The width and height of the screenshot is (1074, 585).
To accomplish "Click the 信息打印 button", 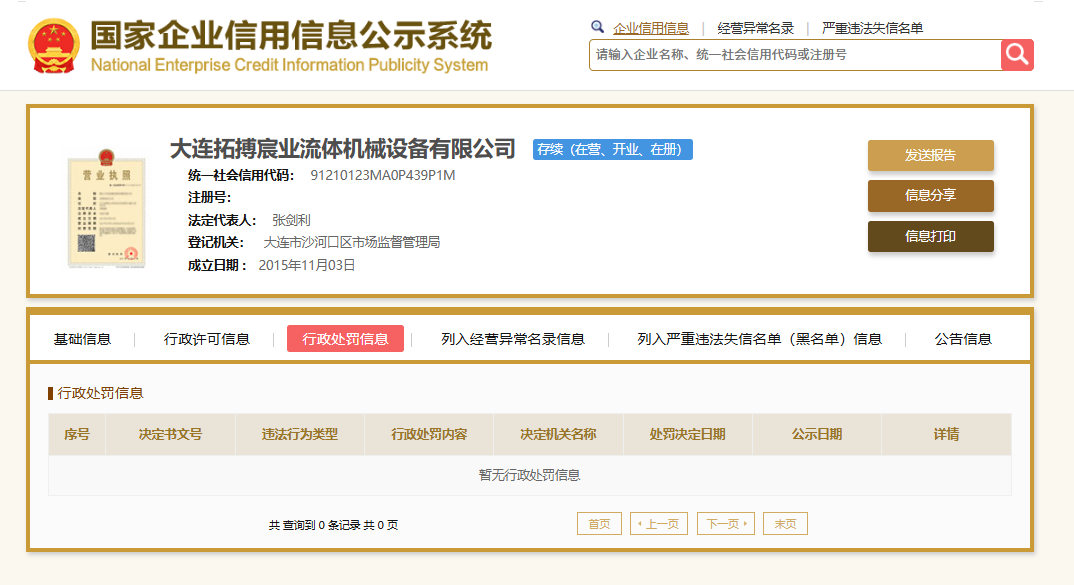I will (x=931, y=236).
